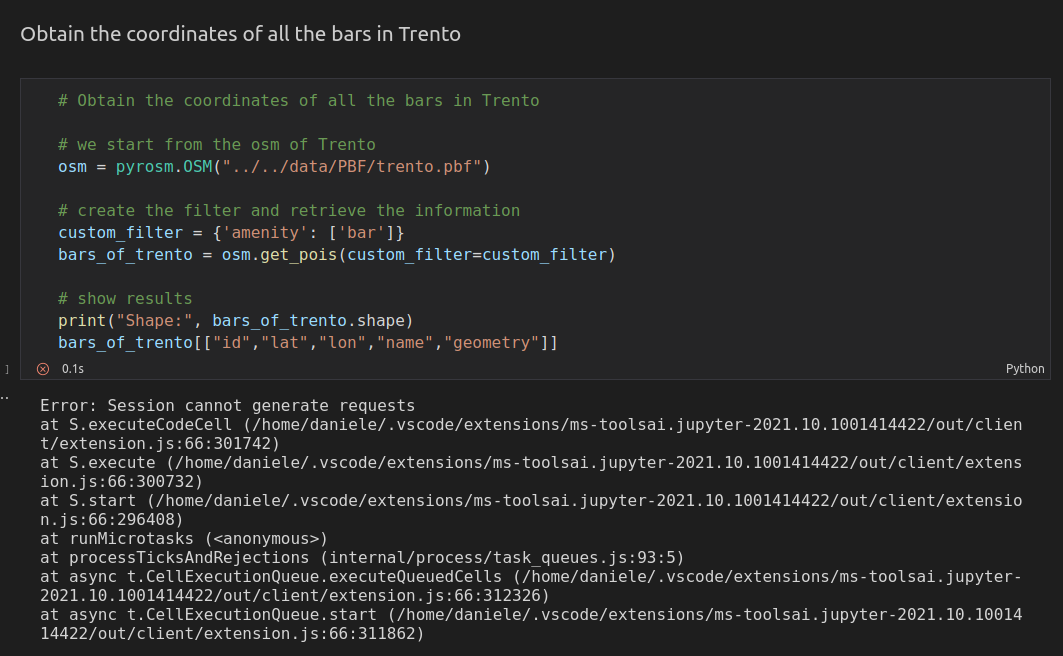This screenshot has height=656, width=1063.
Task: Click the CellExecutionQueue.start trace line
Action: [531, 624]
